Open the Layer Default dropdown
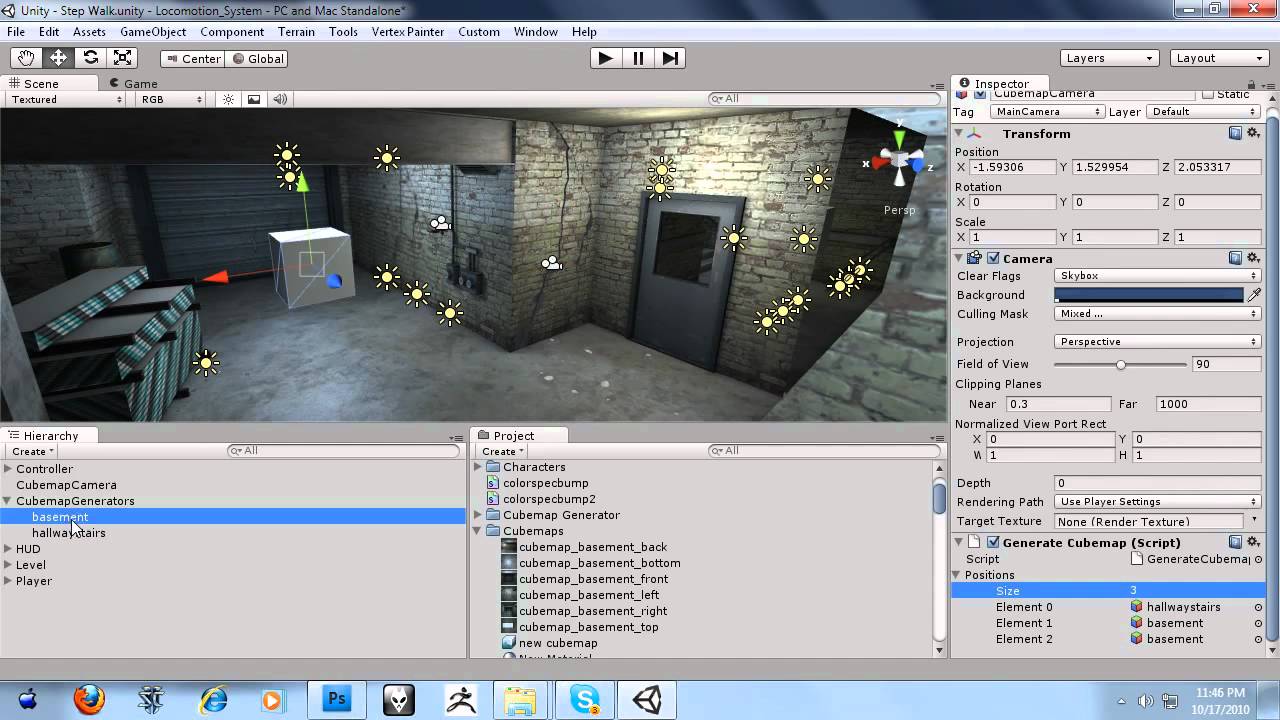 point(1203,112)
